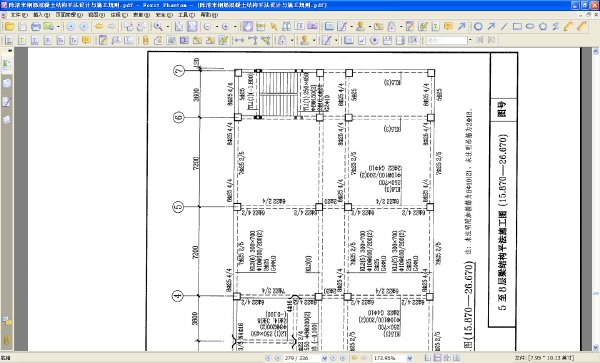Select the Line drawing tool
The width and height of the screenshot is (600, 363).
pyautogui.click(x=504, y=26)
